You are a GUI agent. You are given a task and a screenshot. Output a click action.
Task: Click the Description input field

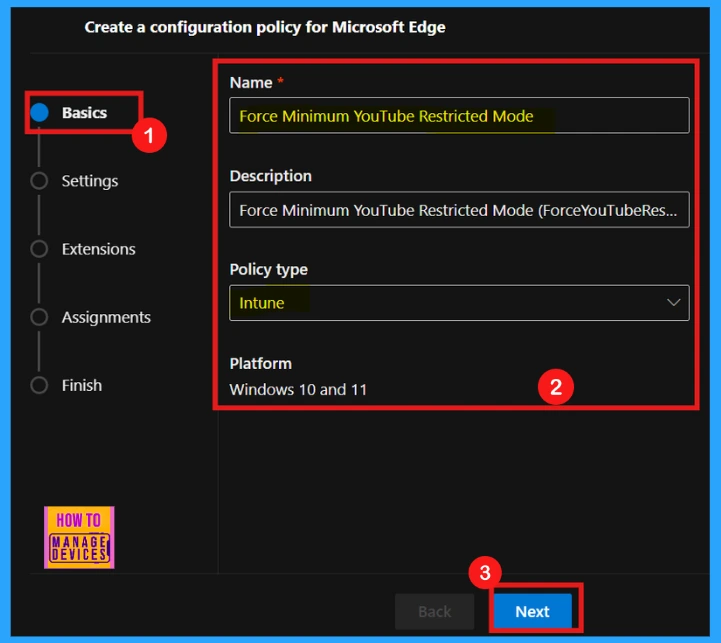[459, 210]
